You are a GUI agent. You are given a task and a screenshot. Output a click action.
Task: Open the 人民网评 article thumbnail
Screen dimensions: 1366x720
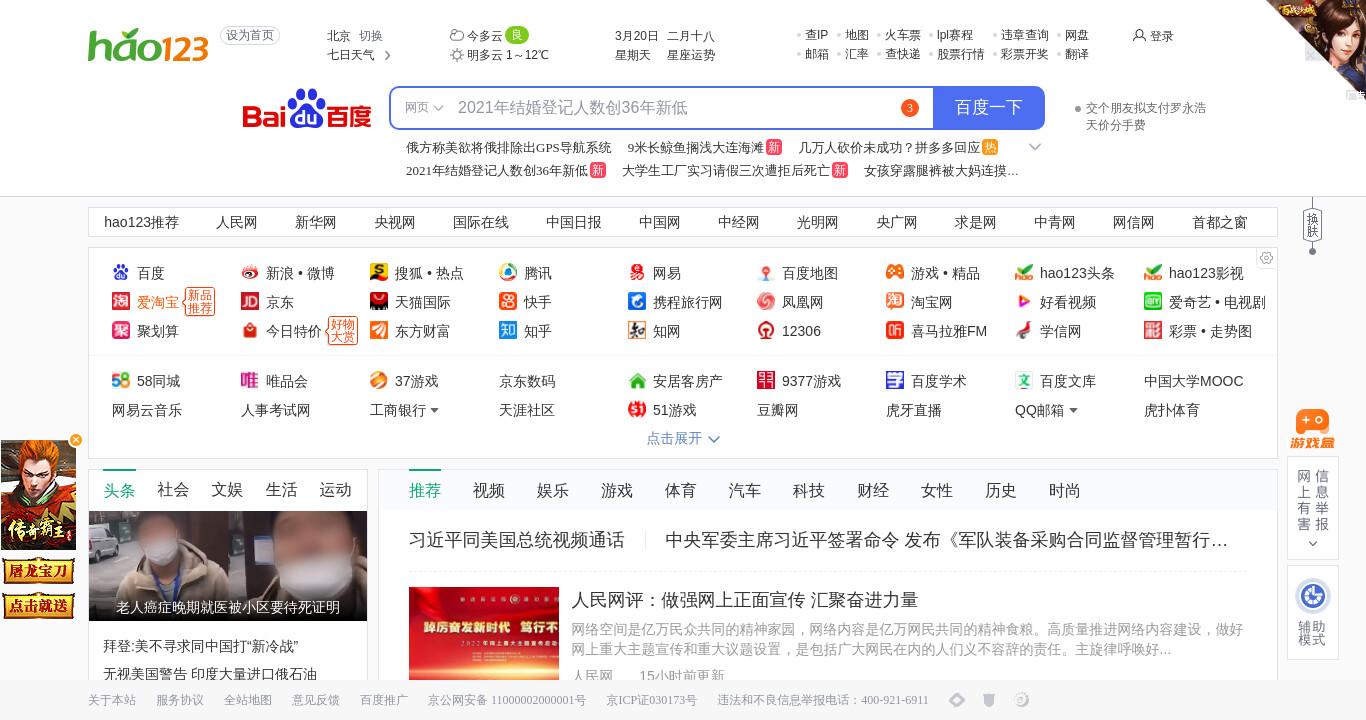(x=484, y=634)
